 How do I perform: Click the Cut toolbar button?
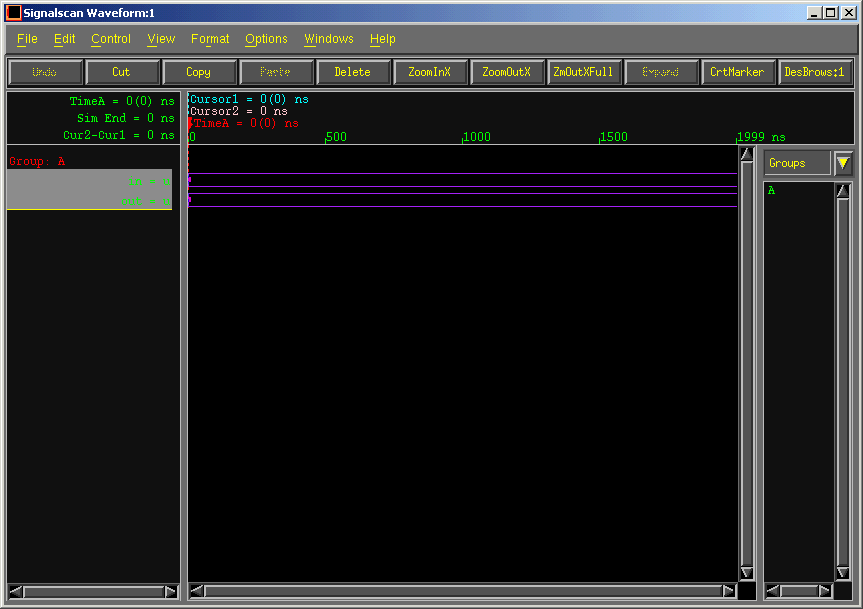121,72
